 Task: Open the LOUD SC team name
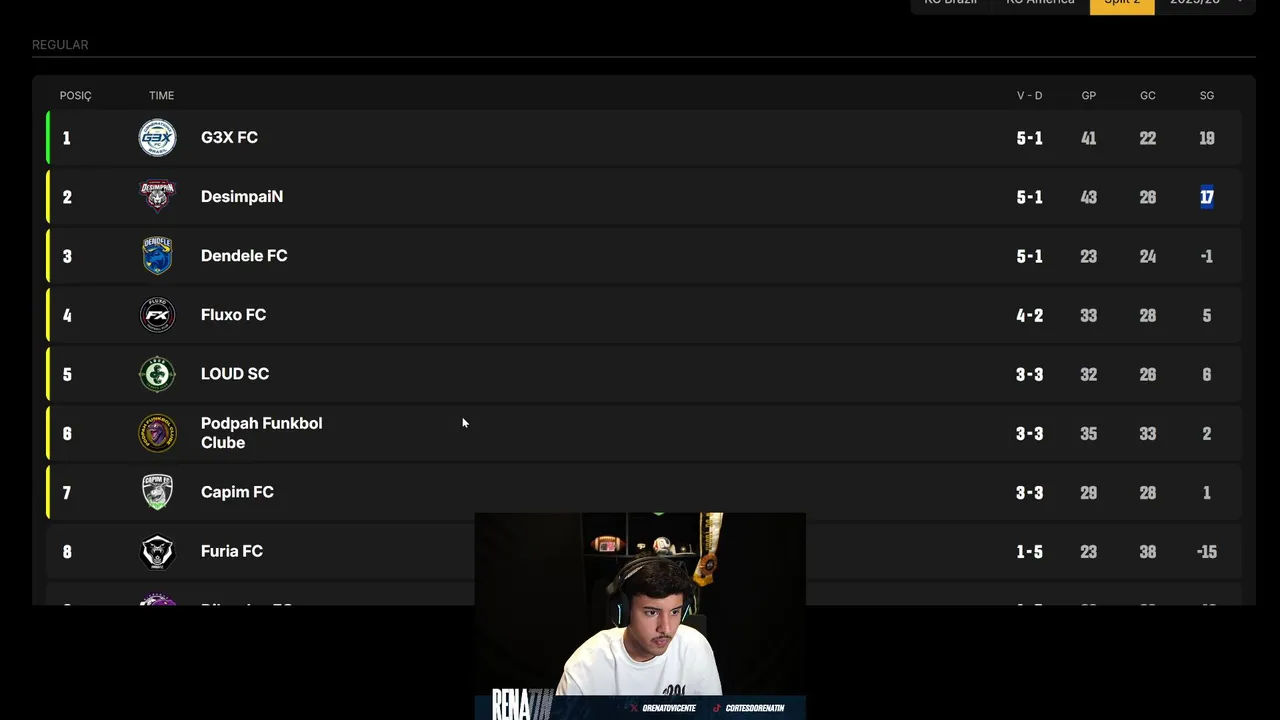pyautogui.click(x=235, y=374)
